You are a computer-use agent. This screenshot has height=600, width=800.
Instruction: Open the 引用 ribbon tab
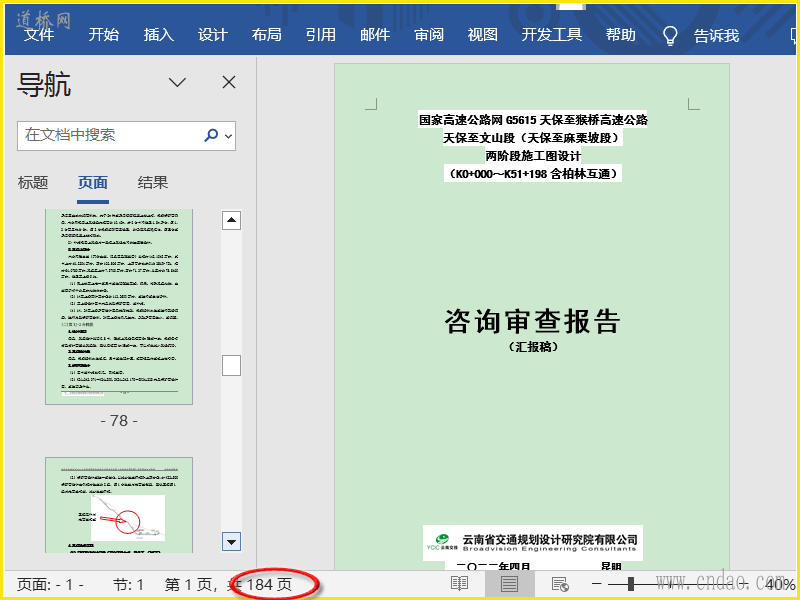coord(321,35)
